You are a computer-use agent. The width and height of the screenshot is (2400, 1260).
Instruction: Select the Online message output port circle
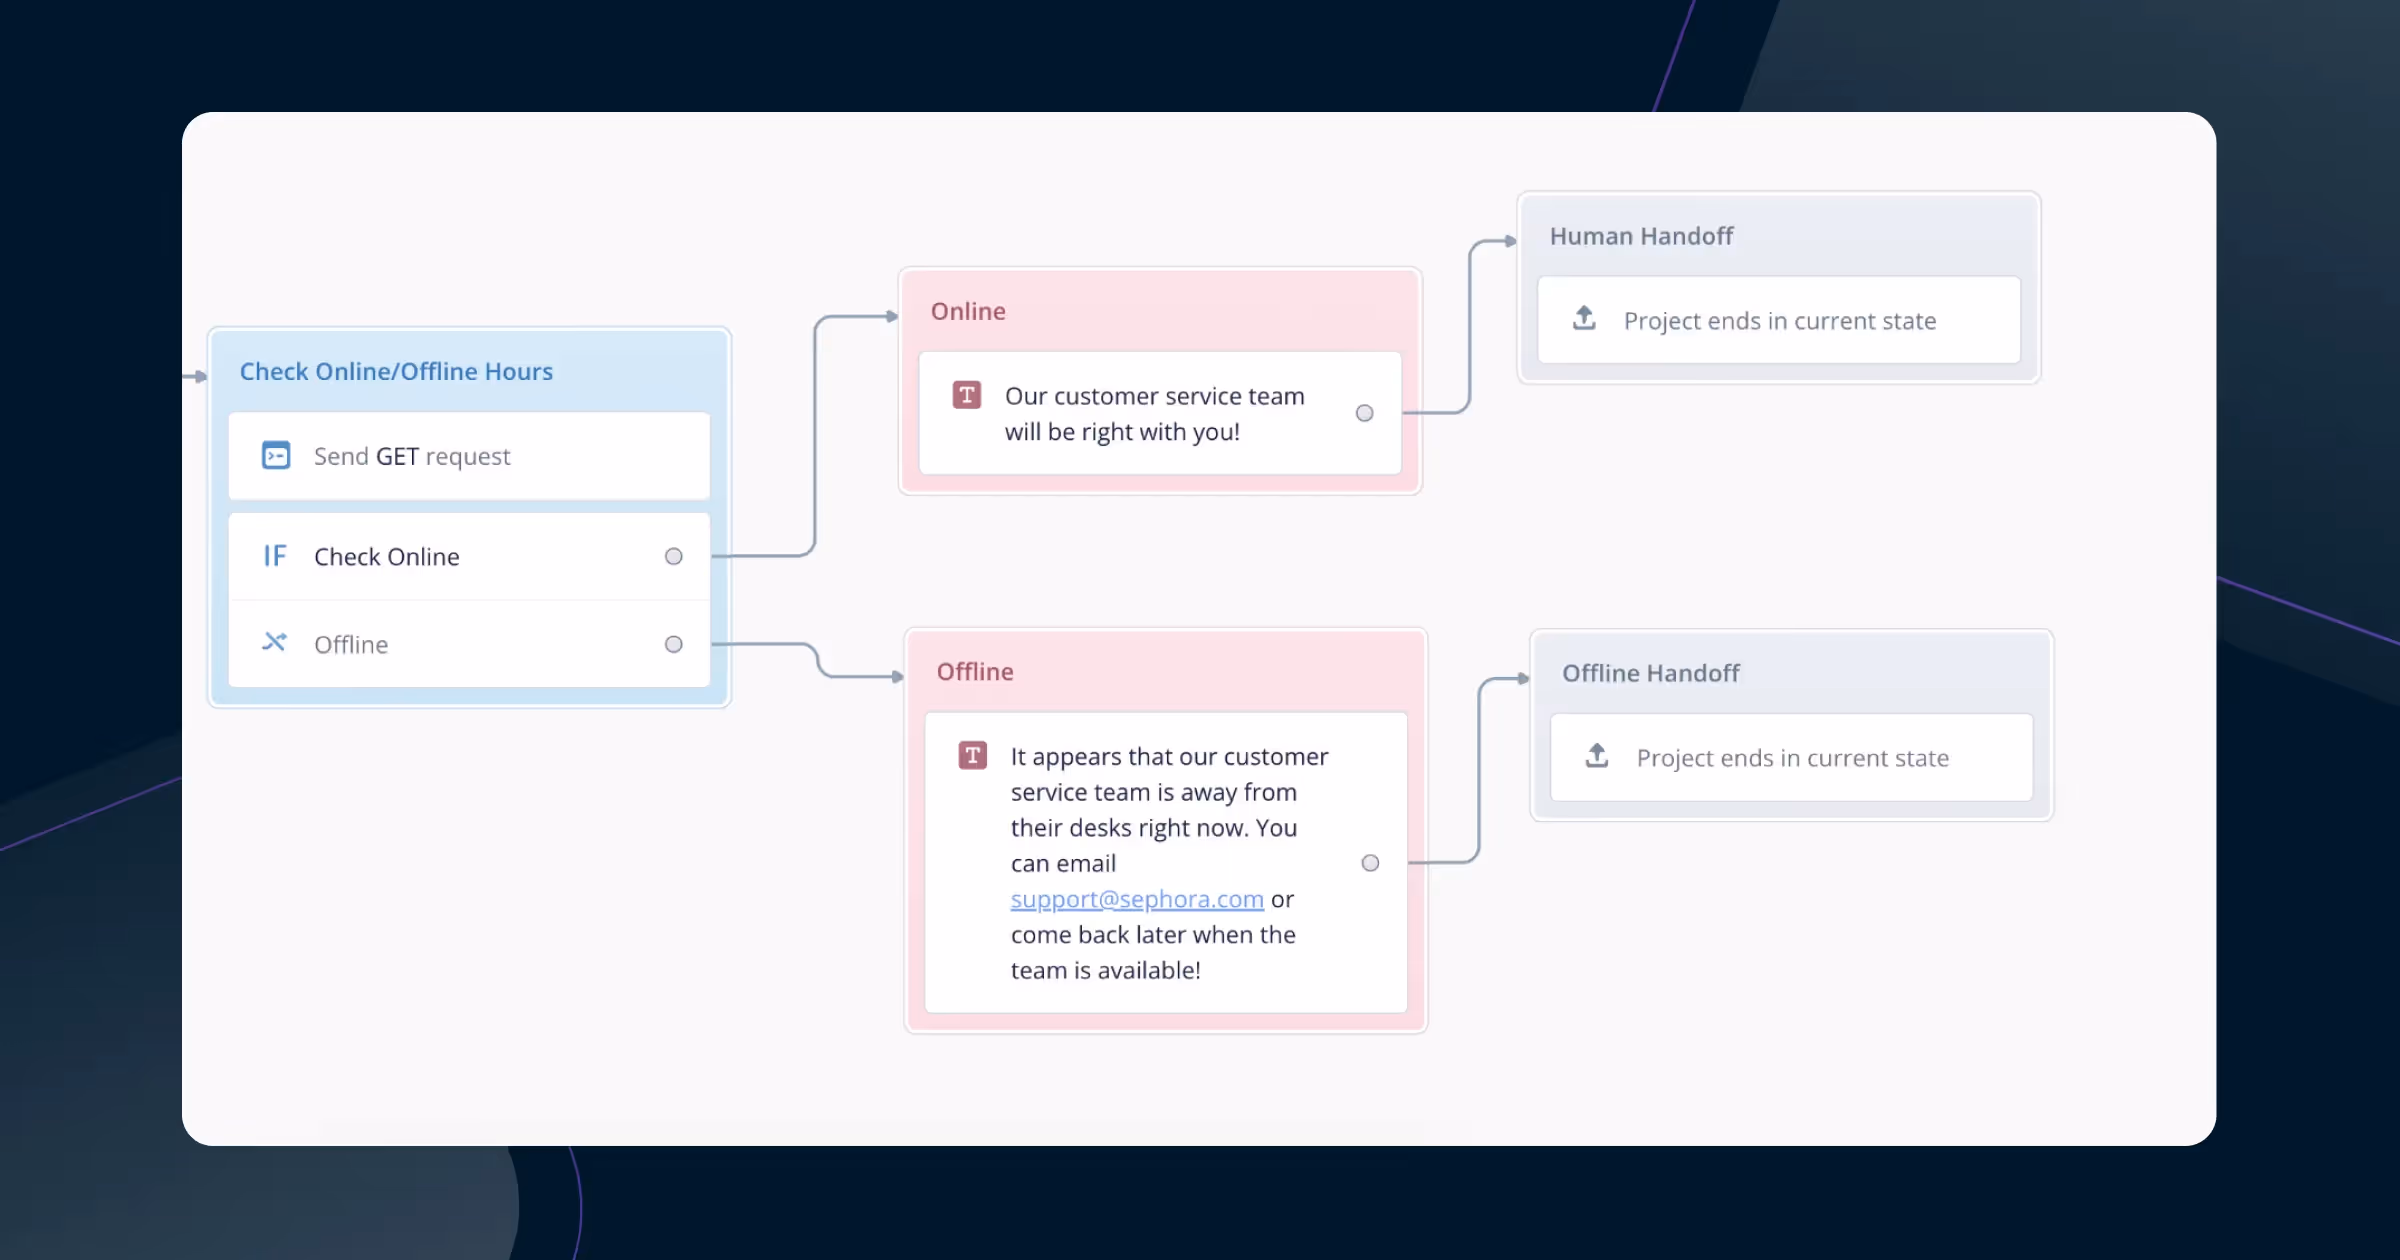click(1364, 413)
